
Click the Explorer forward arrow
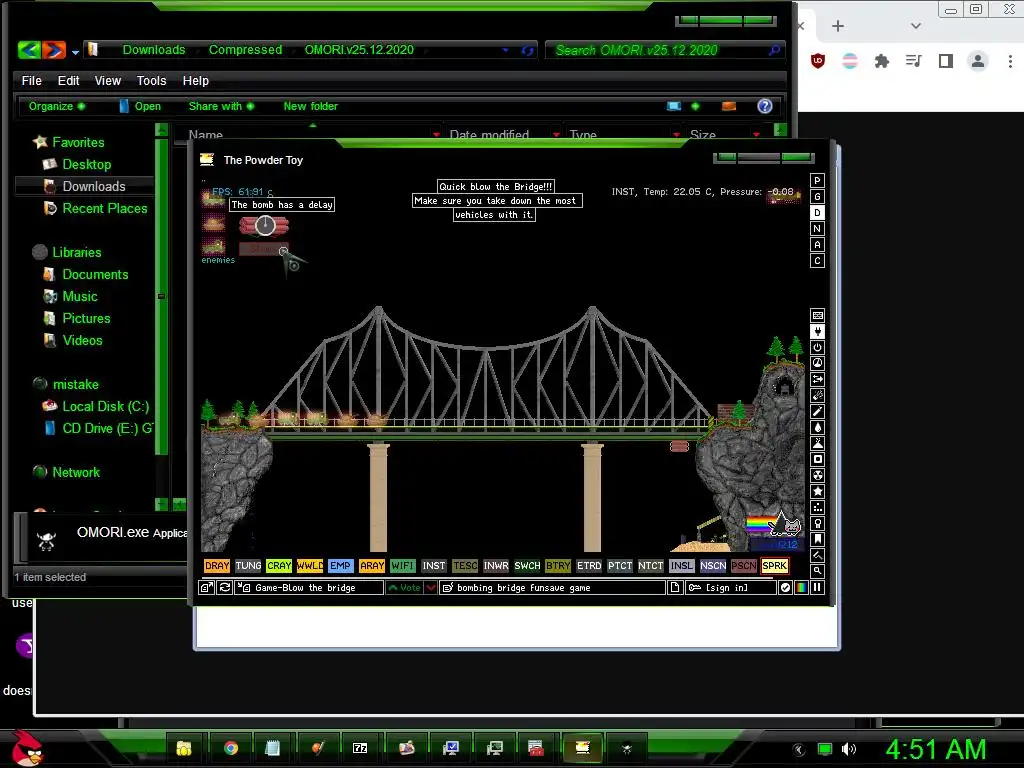54,50
